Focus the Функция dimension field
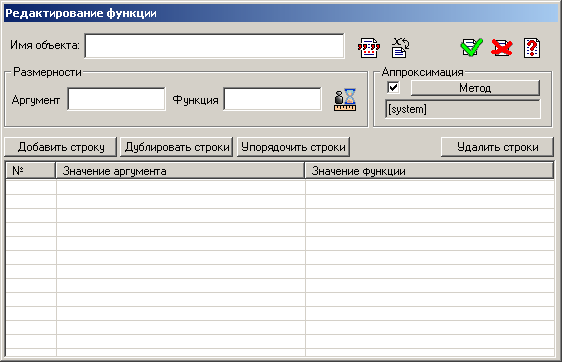The width and height of the screenshot is (562, 362). pyautogui.click(x=272, y=99)
